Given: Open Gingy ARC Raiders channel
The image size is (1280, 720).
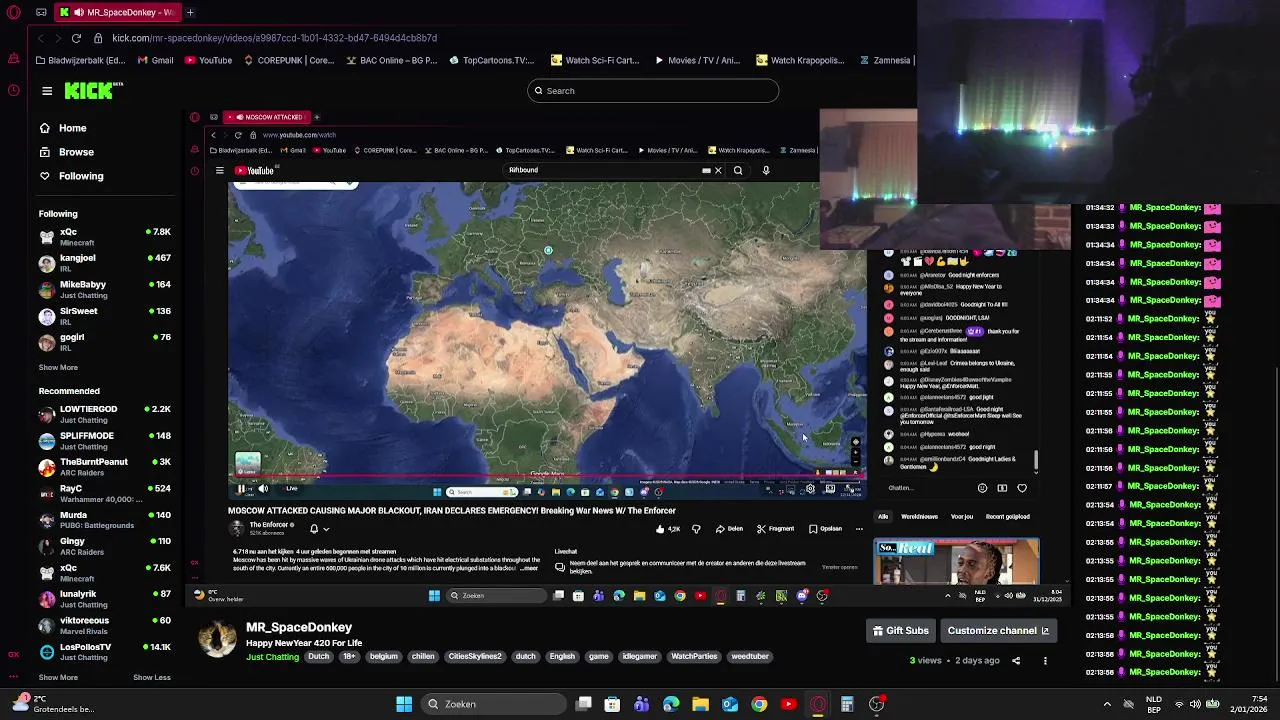Looking at the screenshot, I should coord(105,546).
